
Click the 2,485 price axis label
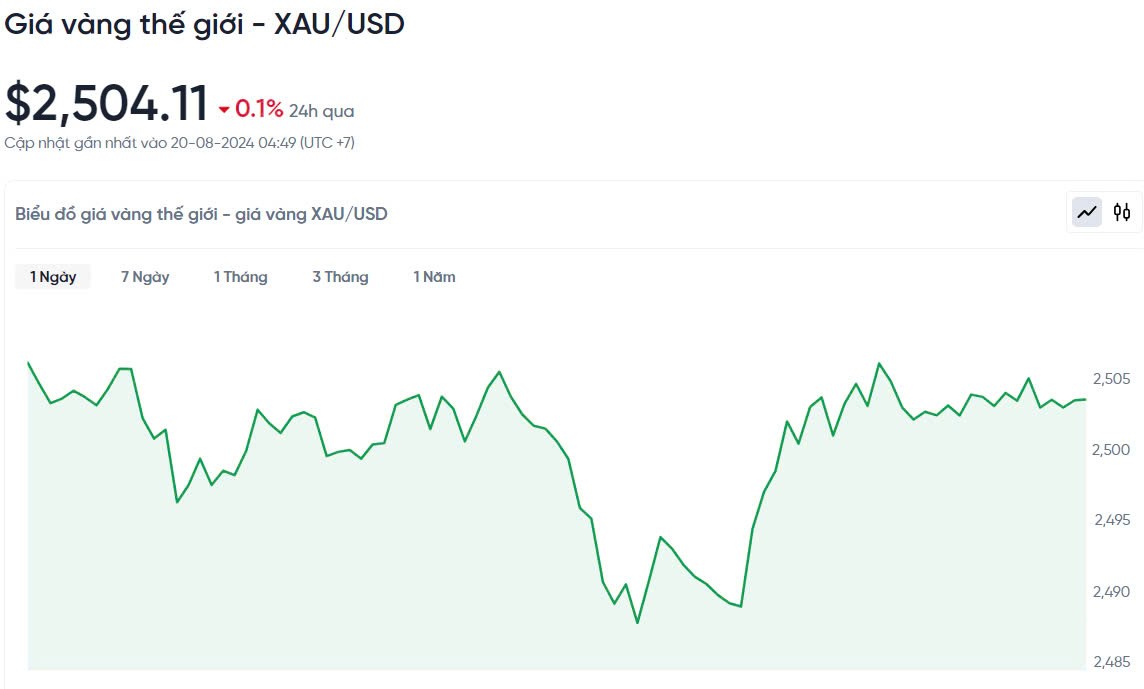[x=1111, y=662]
